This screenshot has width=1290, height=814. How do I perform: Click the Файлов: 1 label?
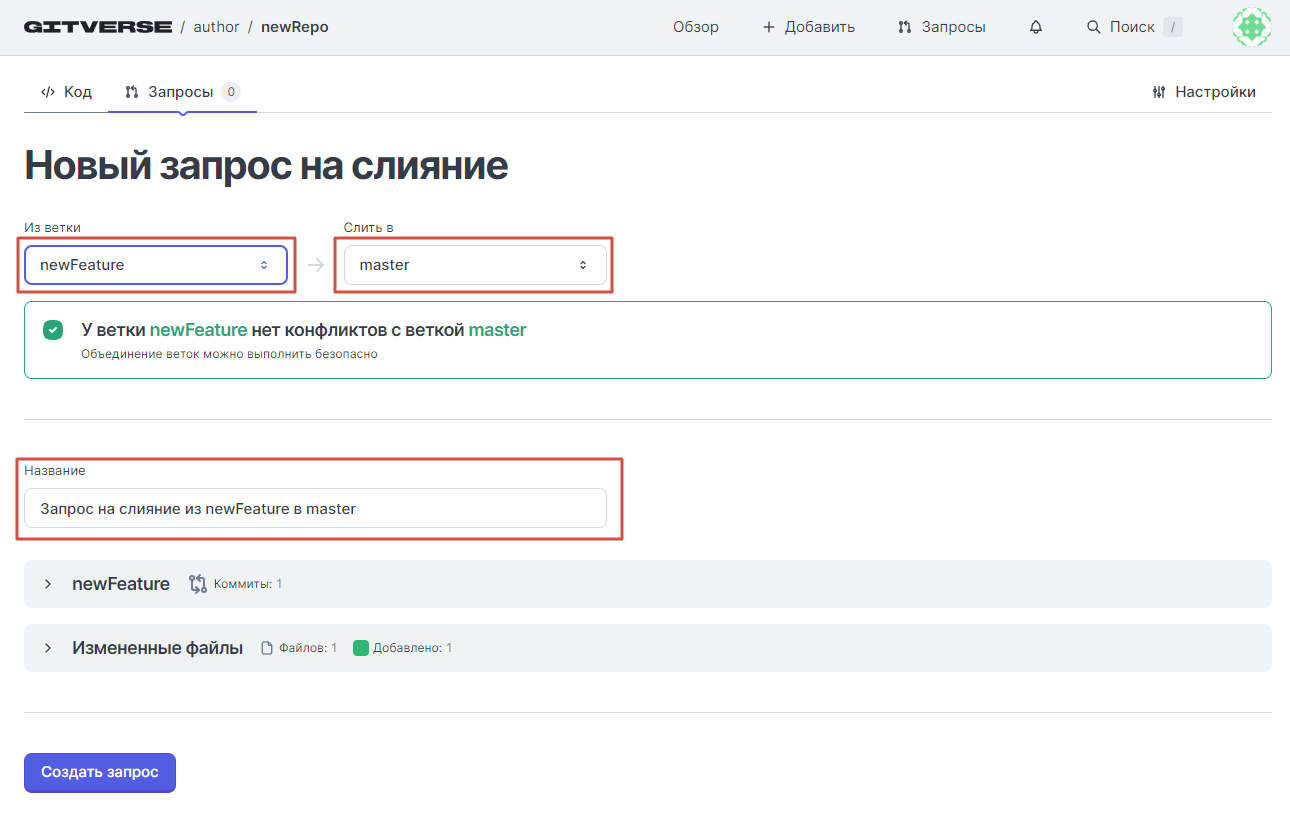[308, 648]
